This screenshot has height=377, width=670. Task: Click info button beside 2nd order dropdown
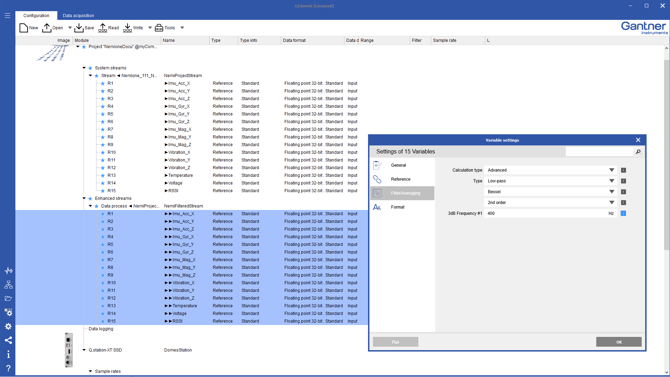623,203
